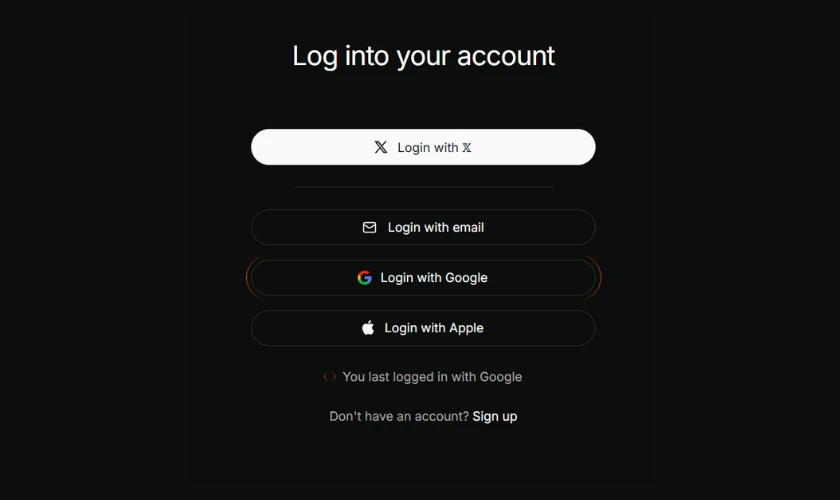Click the envelope icon for email login
Image resolution: width=840 pixels, height=500 pixels.
[370, 228]
